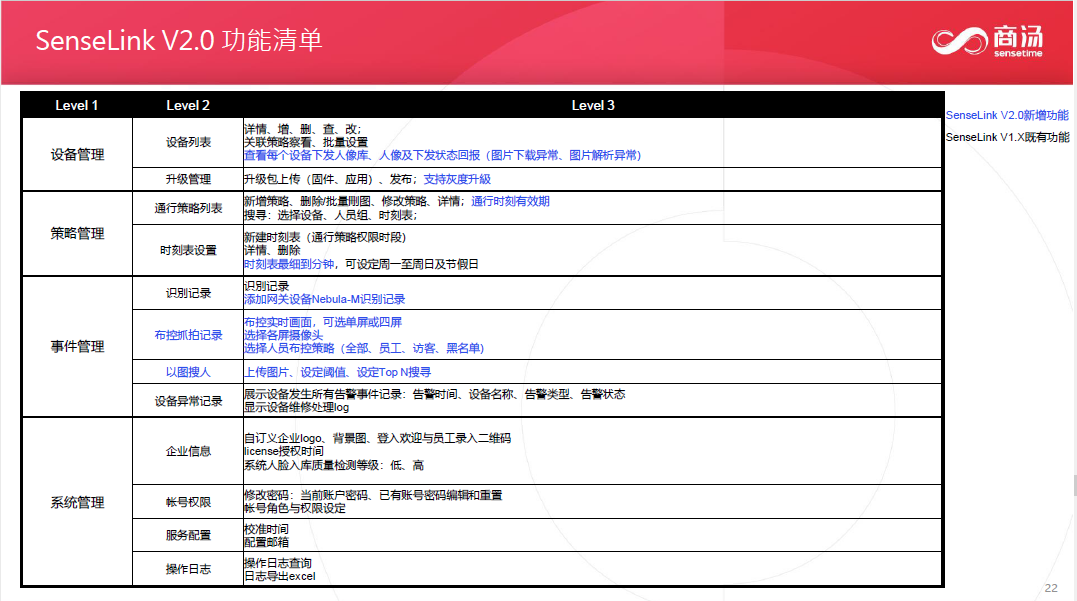Click the blue legend SenseLink V2.0新增功能
This screenshot has width=1077, height=601.
tap(1007, 115)
